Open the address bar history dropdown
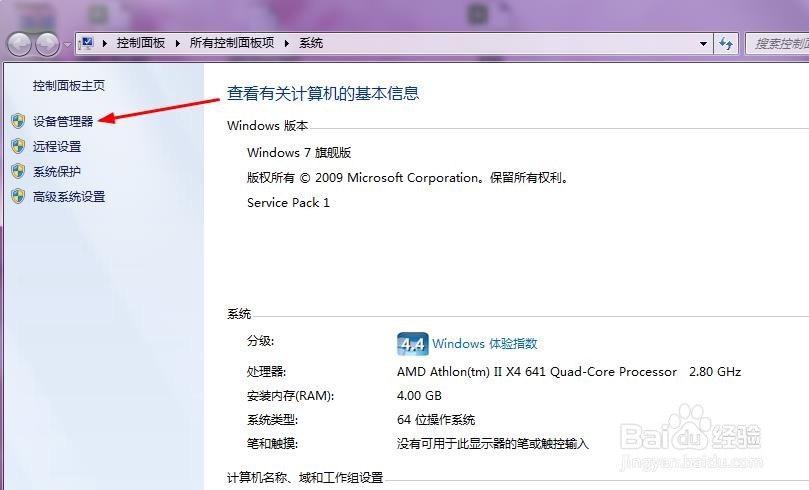This screenshot has height=490, width=809. (703, 44)
